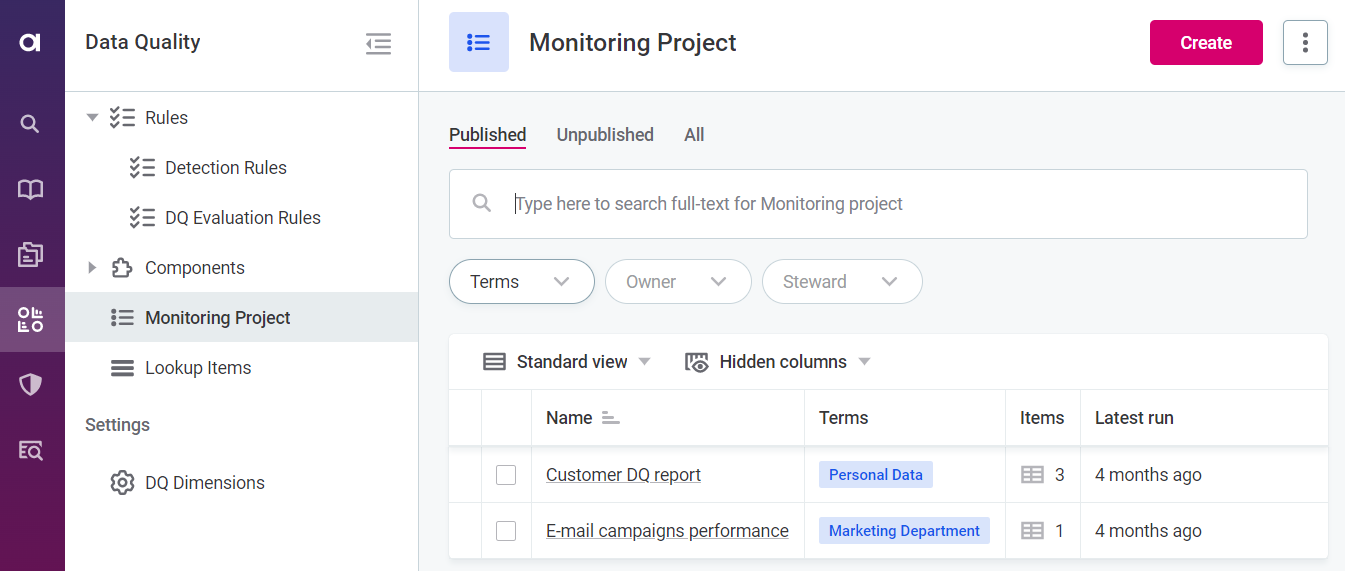Click the sort icon beside Name column
This screenshot has width=1345, height=571.
pyautogui.click(x=610, y=418)
